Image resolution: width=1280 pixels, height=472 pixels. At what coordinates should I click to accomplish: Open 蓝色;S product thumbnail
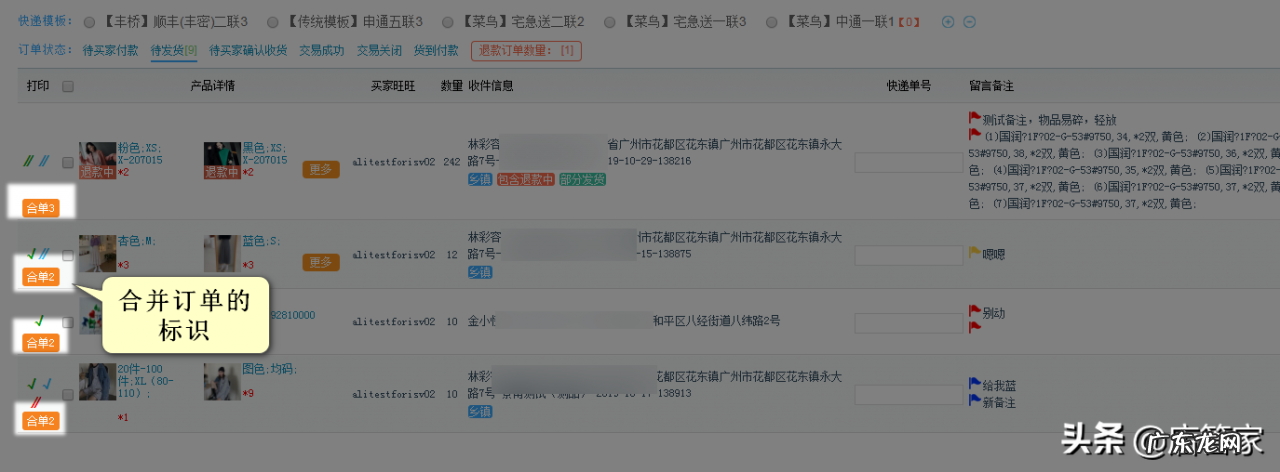pos(222,254)
